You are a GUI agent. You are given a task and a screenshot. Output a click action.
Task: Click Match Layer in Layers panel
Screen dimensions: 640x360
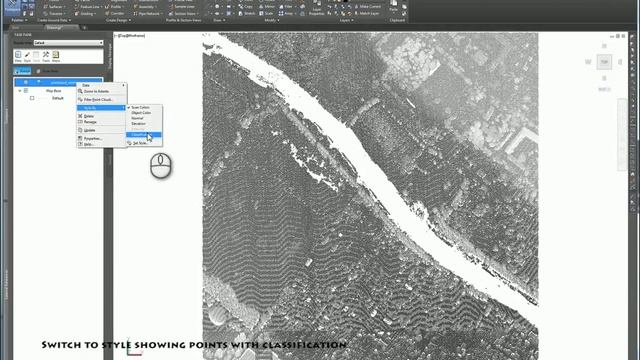click(x=367, y=13)
